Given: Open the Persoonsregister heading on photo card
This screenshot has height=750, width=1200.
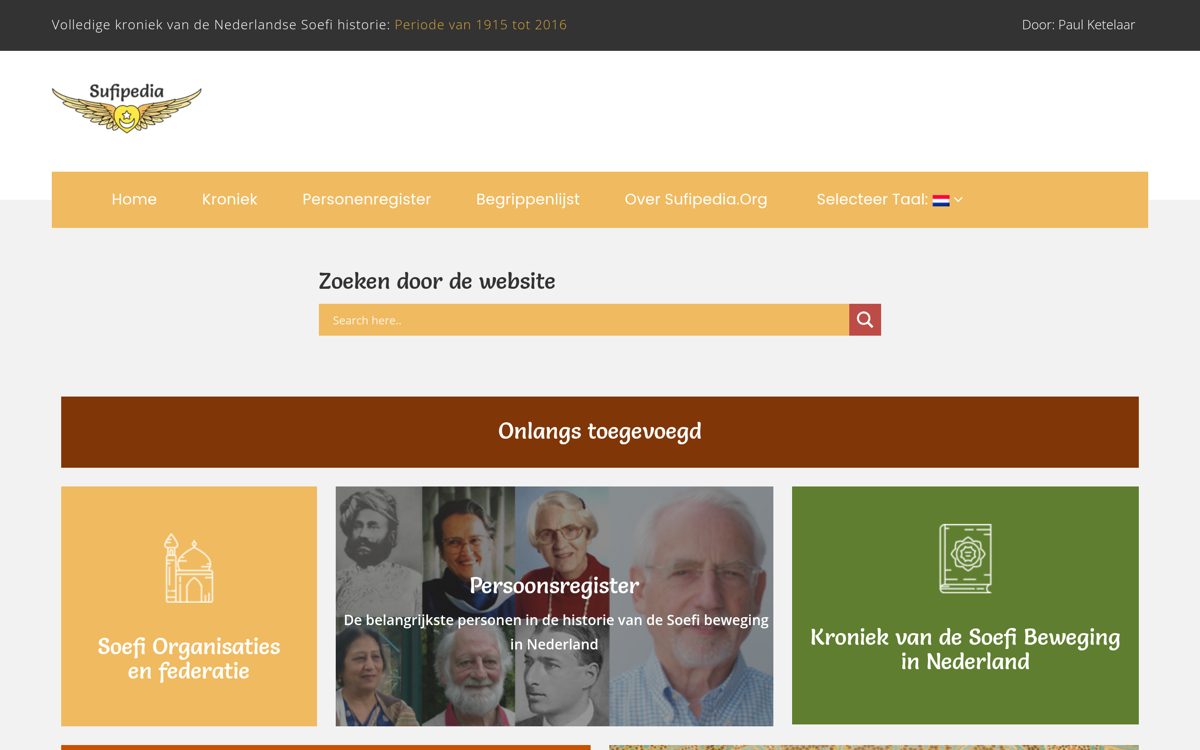Looking at the screenshot, I should [x=554, y=585].
